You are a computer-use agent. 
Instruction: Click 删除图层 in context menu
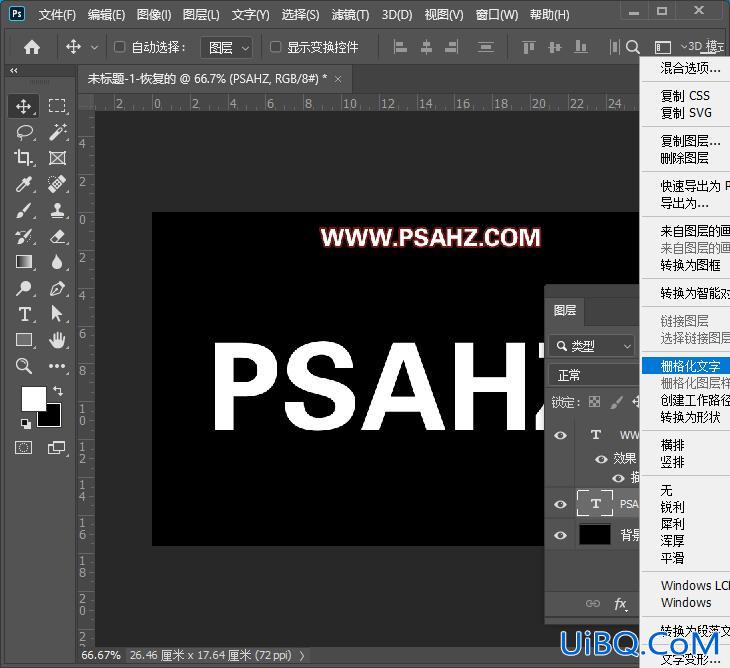coord(686,158)
